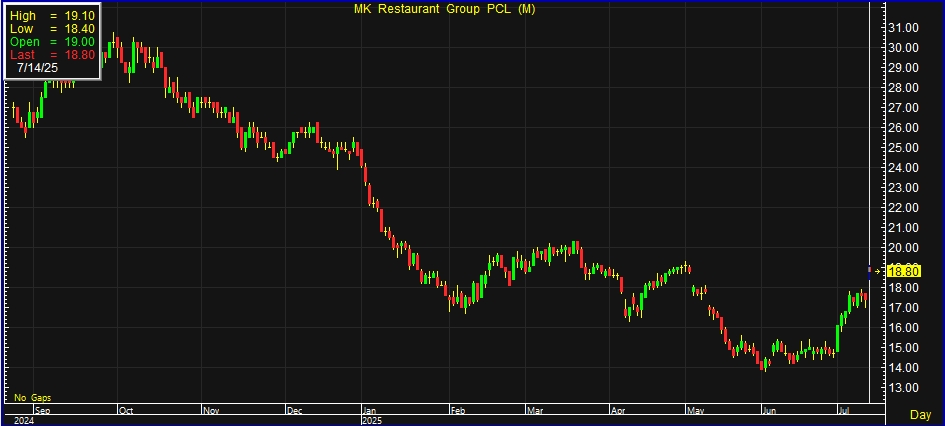Click the 2025 year label
Screen dimensions: 945x426
pos(372,420)
